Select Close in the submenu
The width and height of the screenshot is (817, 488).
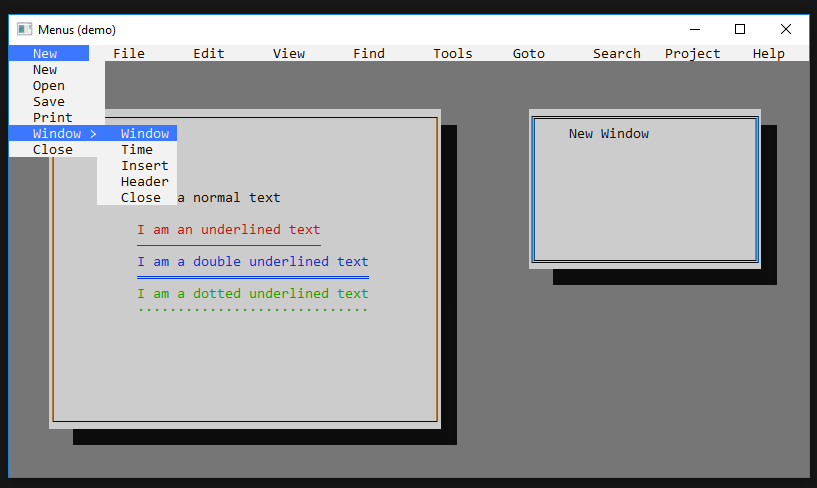click(x=137, y=197)
